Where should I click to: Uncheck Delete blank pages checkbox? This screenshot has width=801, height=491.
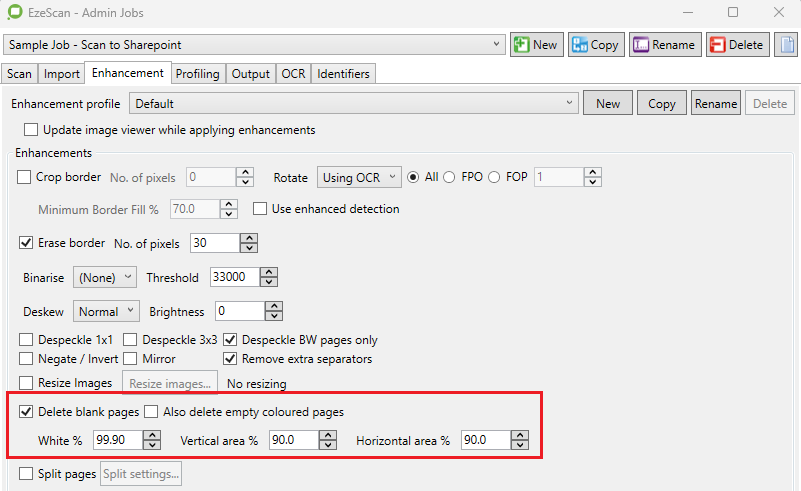tap(26, 412)
